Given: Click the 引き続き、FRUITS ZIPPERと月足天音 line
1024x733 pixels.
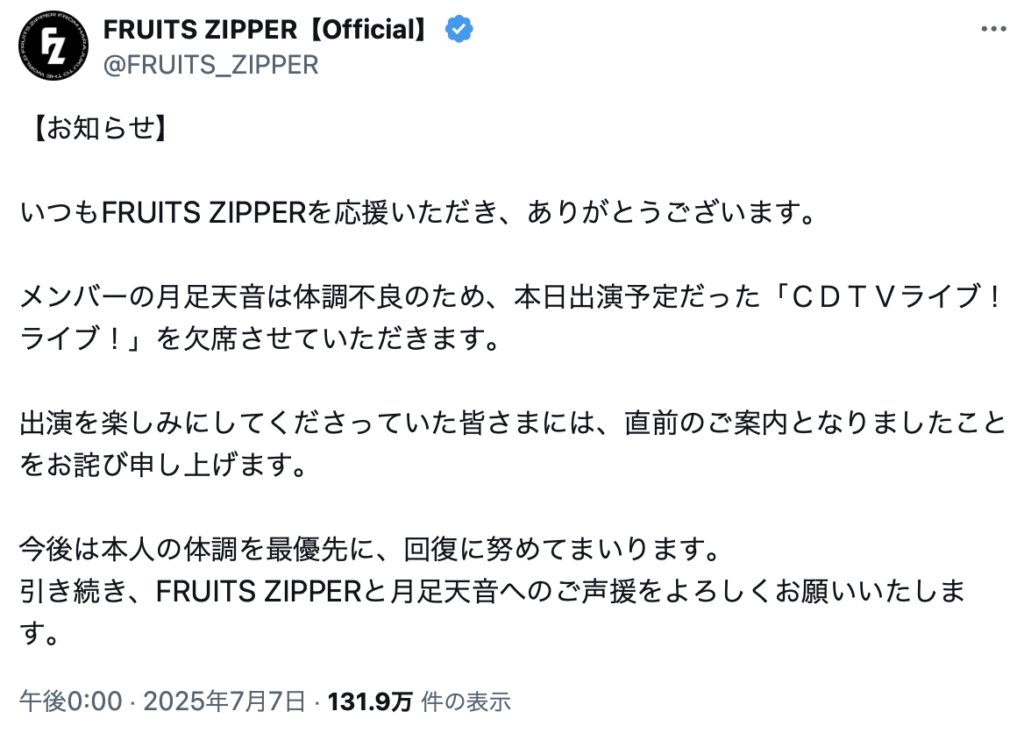Looking at the screenshot, I should point(492,591).
